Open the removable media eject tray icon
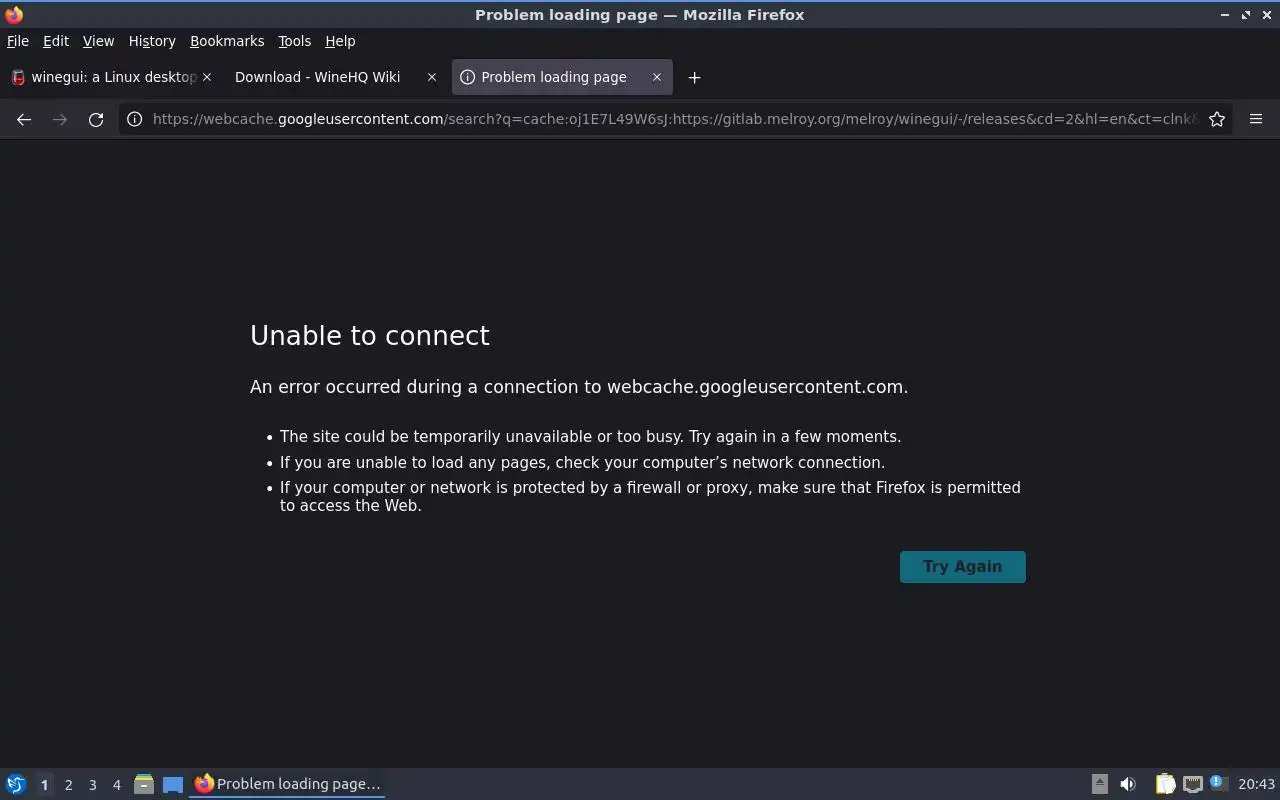This screenshot has height=800, width=1280. click(x=1099, y=784)
